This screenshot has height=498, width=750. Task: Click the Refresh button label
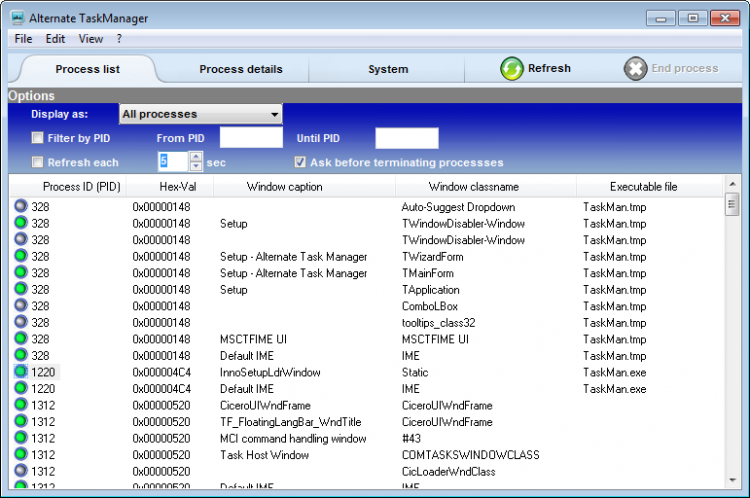(549, 68)
